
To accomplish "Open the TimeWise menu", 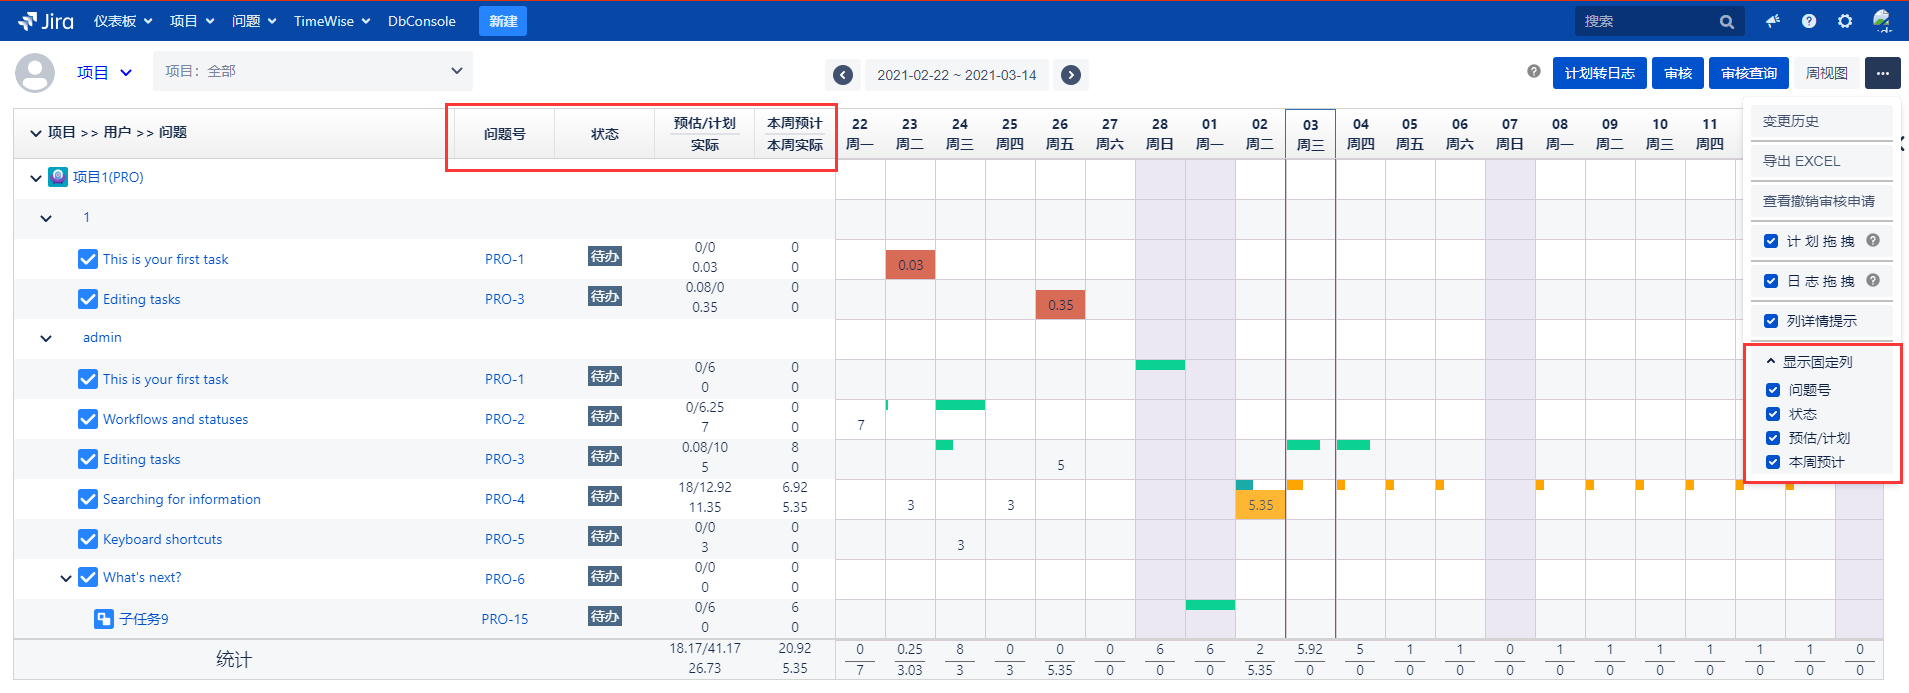I will tap(331, 21).
